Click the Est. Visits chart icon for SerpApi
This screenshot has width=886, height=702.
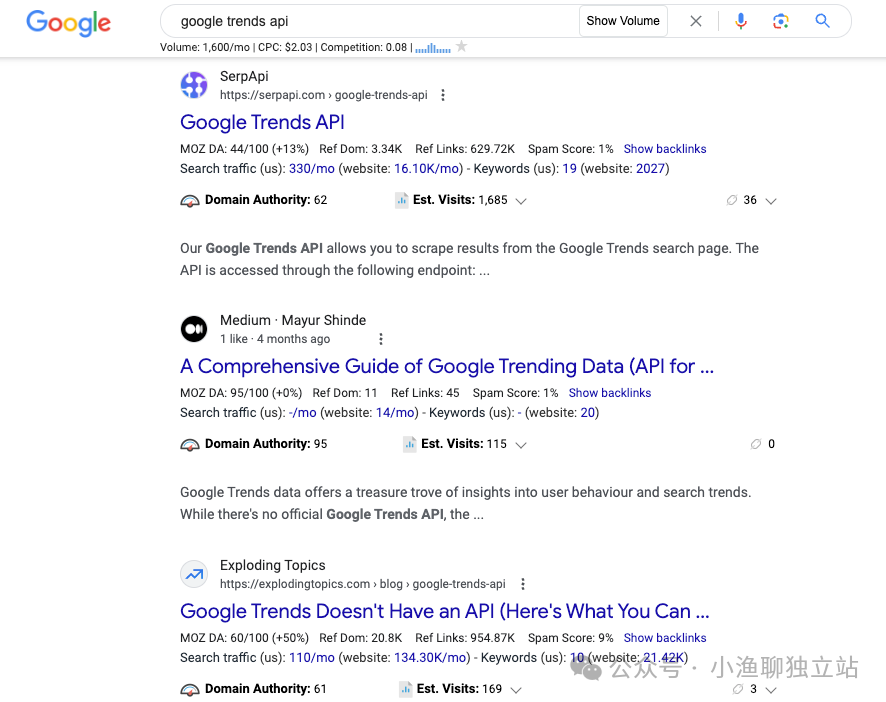pos(402,200)
